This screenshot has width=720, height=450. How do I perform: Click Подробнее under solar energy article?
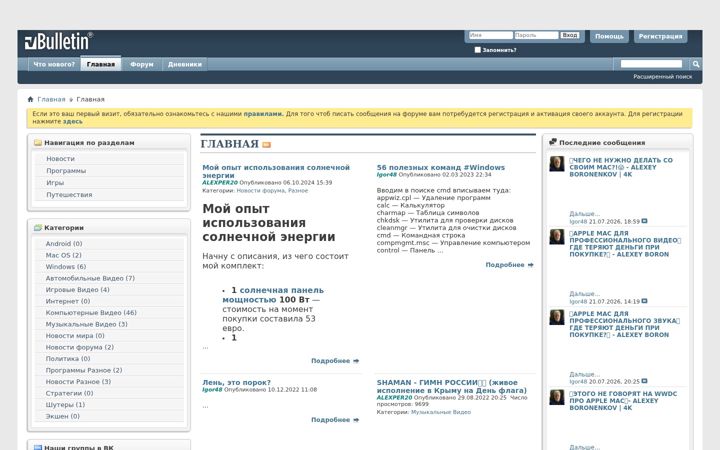coord(335,361)
